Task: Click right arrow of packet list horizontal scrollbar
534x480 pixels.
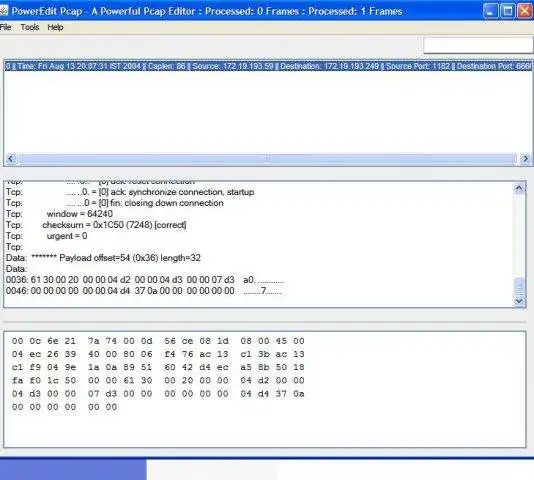Action: pyautogui.click(x=525, y=159)
